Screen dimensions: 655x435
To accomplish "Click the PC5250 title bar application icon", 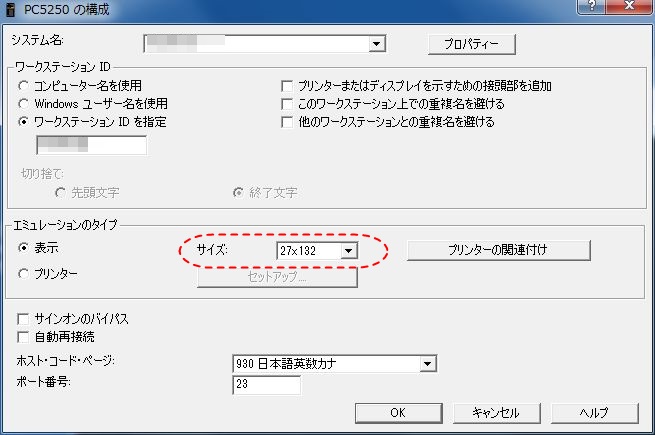I will [x=10, y=9].
